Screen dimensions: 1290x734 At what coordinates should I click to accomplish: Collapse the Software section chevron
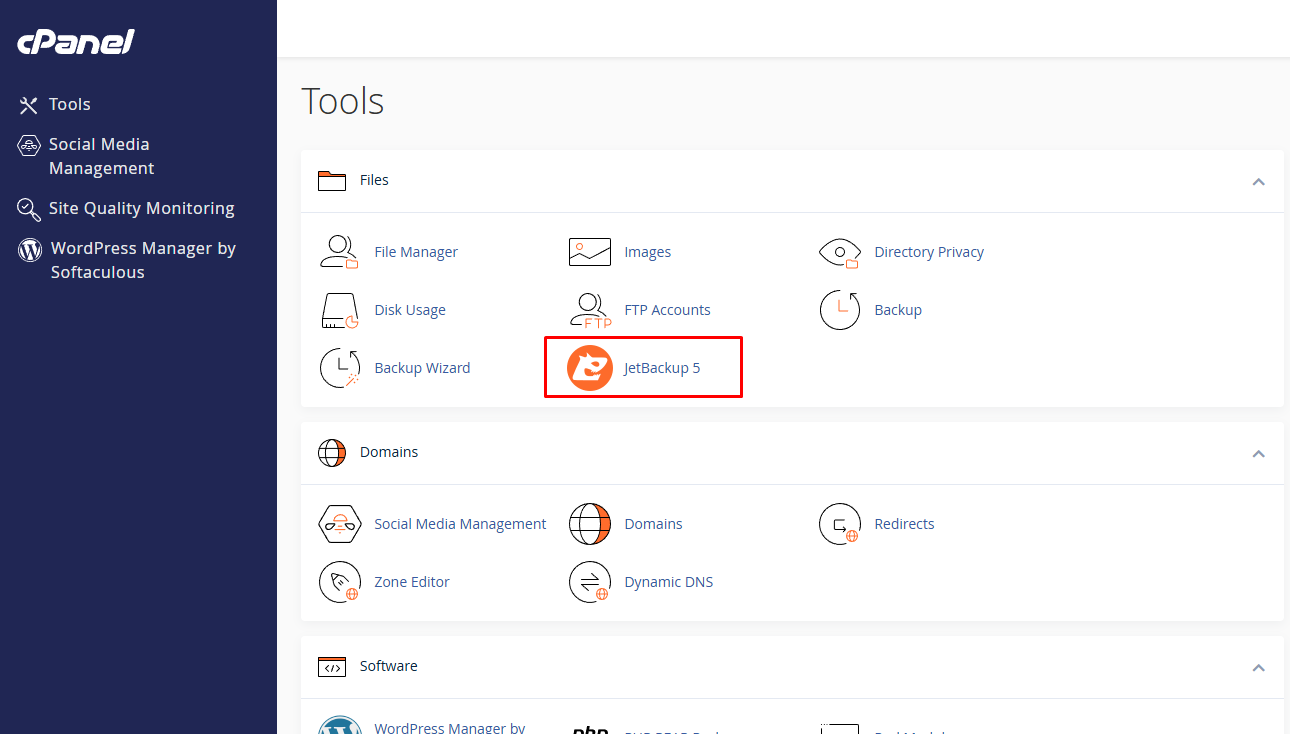coord(1258,667)
